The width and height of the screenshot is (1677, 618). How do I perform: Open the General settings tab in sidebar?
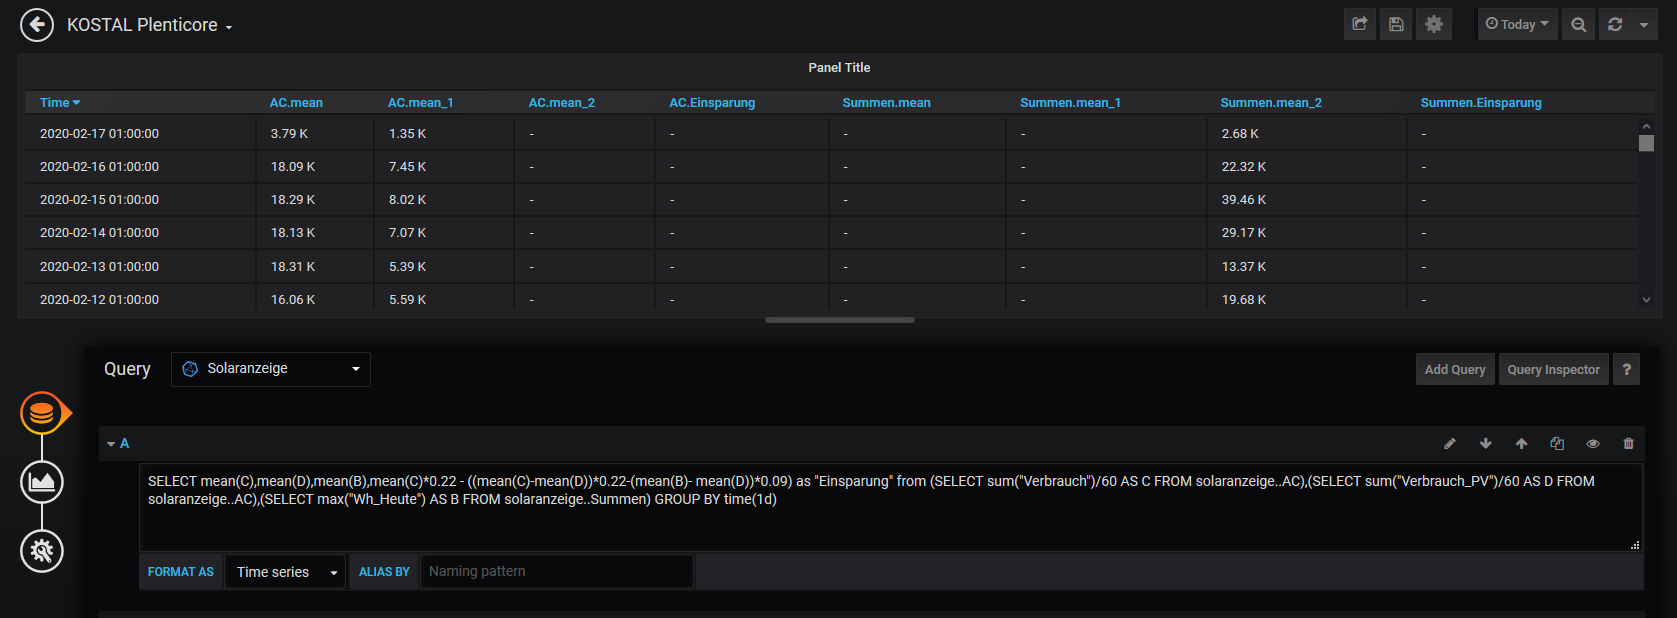point(42,551)
